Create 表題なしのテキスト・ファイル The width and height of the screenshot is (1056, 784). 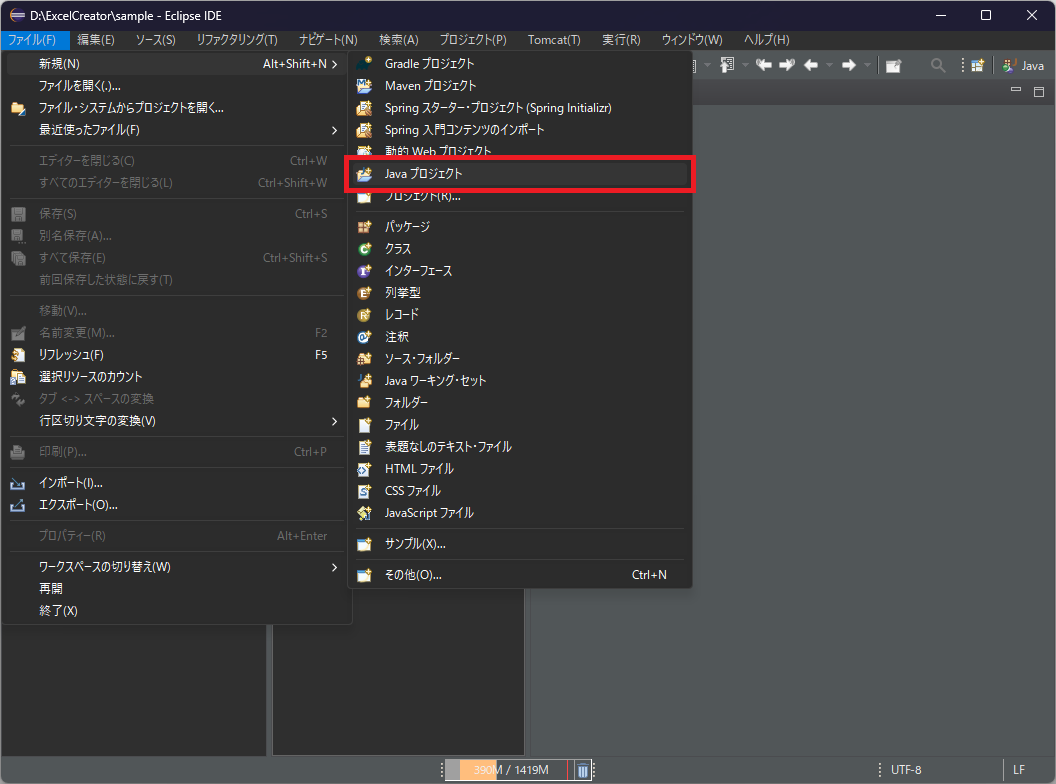point(519,447)
